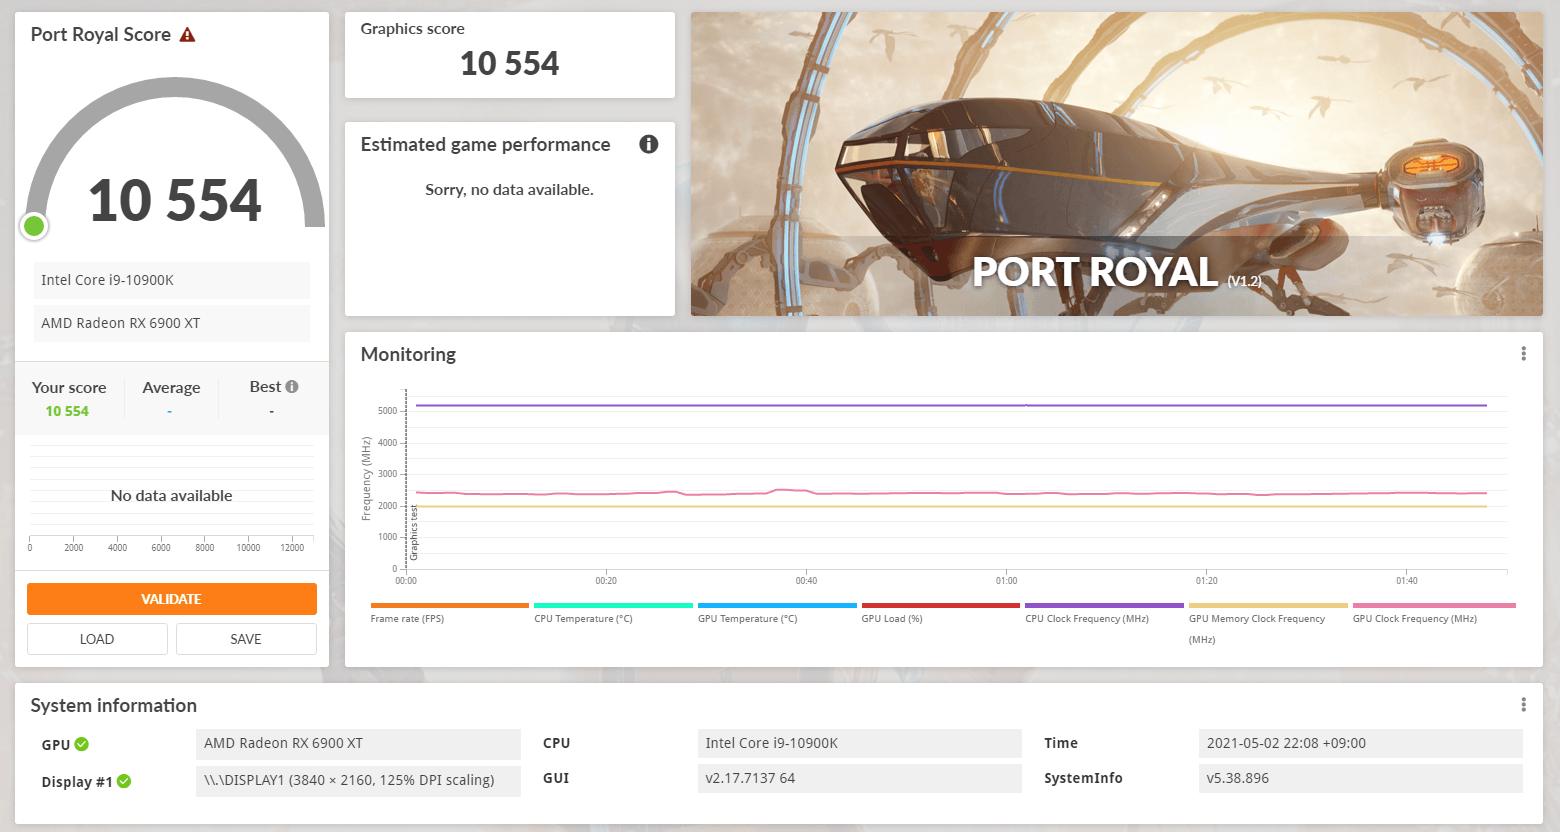Click the LOAD button
The image size is (1560, 832).
click(97, 639)
